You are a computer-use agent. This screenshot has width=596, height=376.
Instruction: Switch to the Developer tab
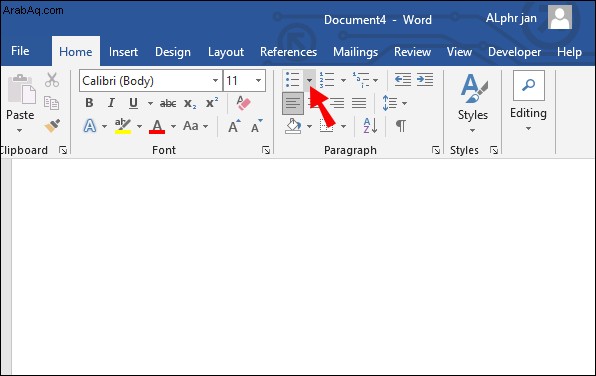tap(514, 52)
